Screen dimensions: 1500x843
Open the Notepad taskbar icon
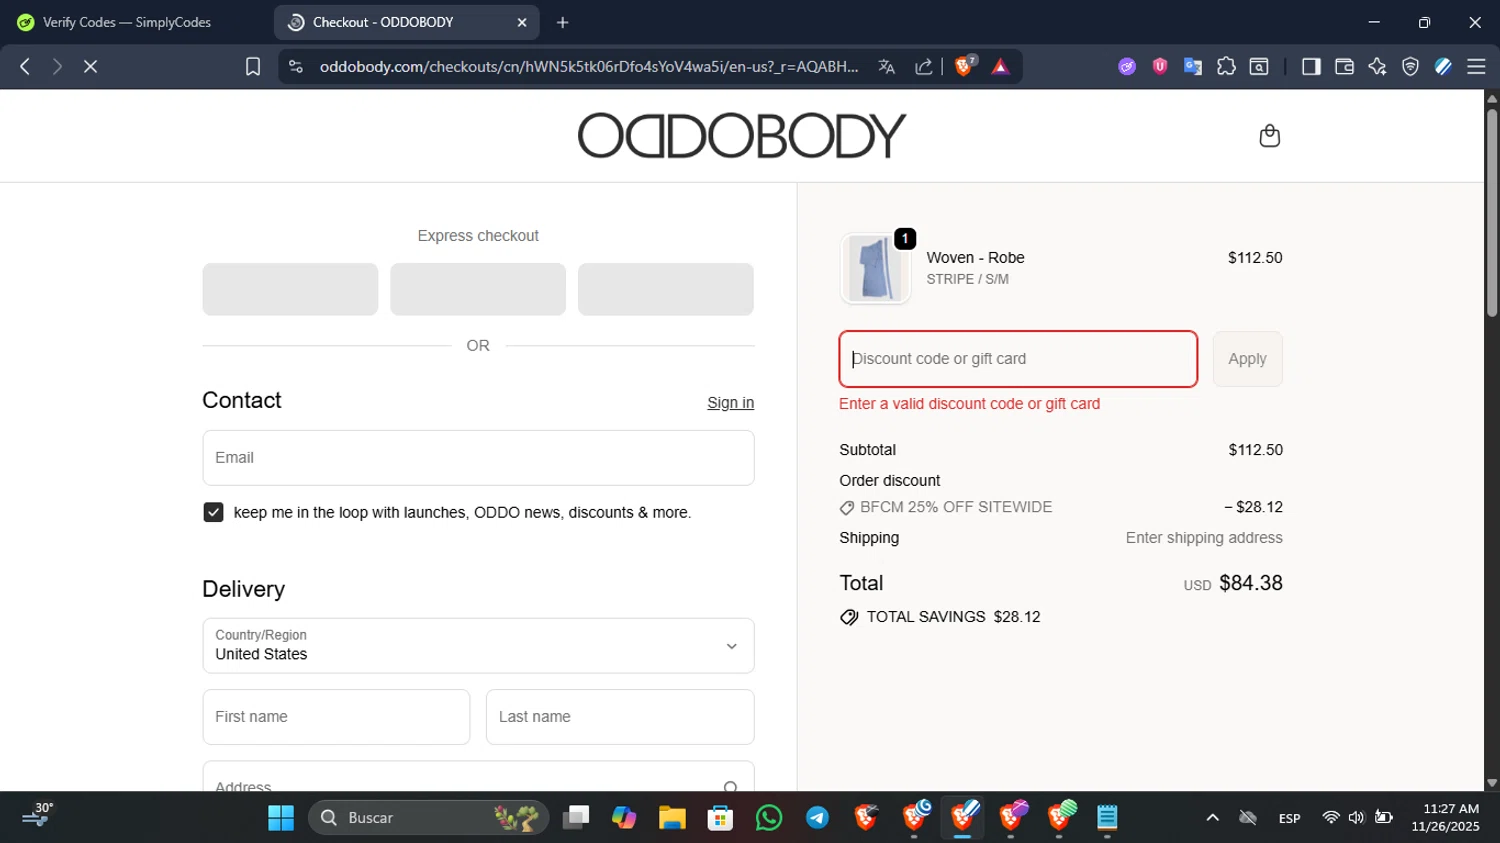[x=1107, y=818]
